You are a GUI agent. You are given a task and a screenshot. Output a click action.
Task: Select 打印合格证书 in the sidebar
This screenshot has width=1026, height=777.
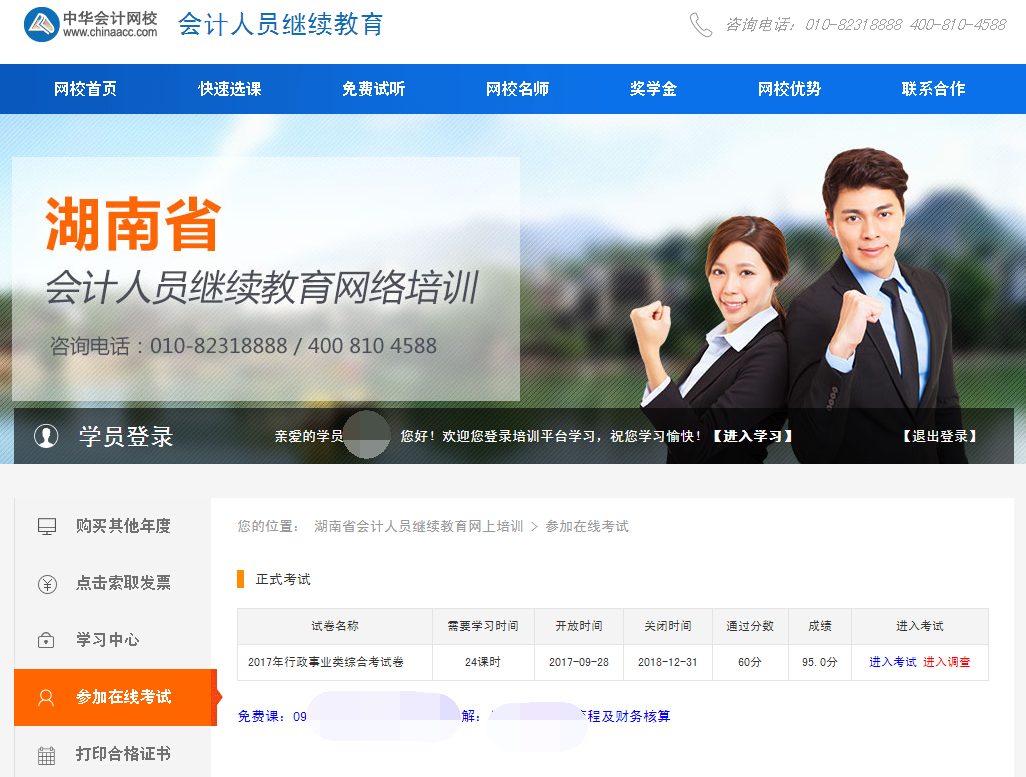[123, 754]
